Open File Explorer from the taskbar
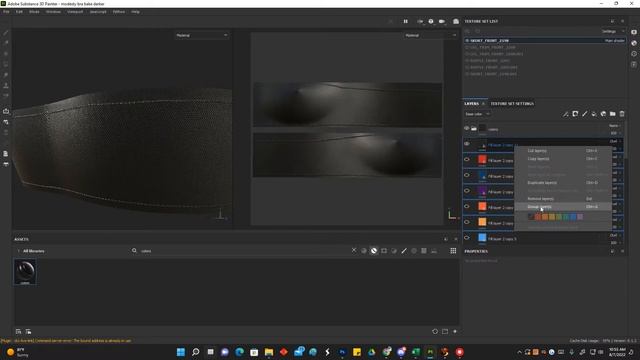Viewport: 640px width, 360px height. click(269, 352)
